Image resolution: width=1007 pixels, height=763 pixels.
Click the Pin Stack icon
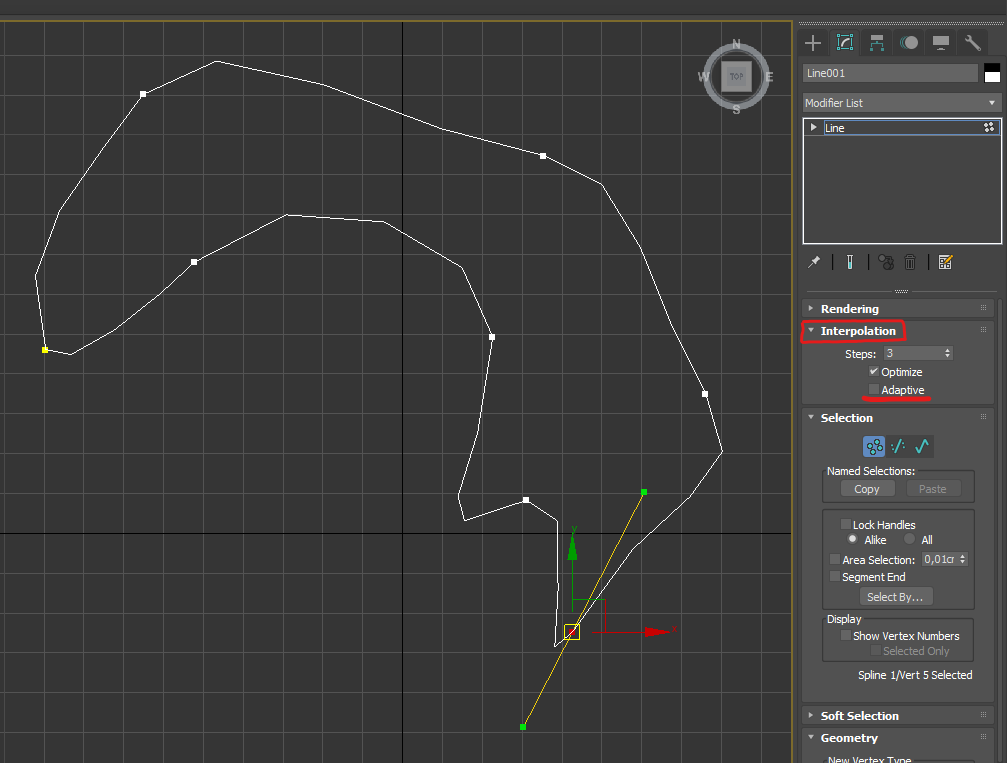point(814,262)
